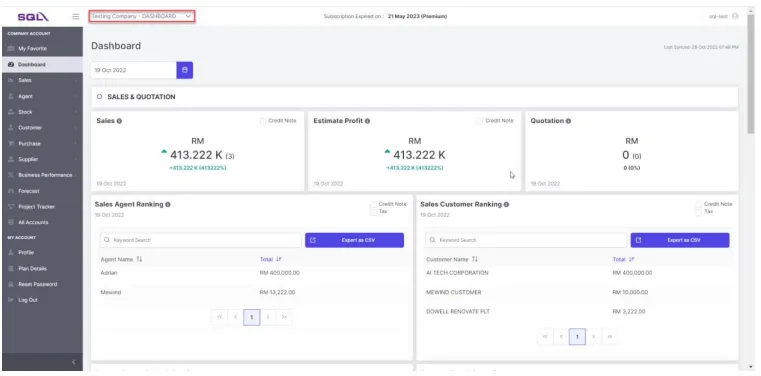Select DOWELL RENOVATE PLT row
Image resolution: width=761 pixels, height=376 pixels.
coord(578,311)
